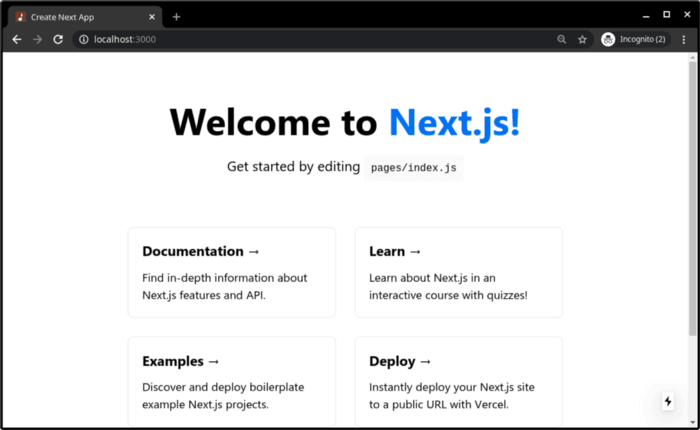700x430 pixels.
Task: Click the pages/index.js code text
Action: [413, 168]
